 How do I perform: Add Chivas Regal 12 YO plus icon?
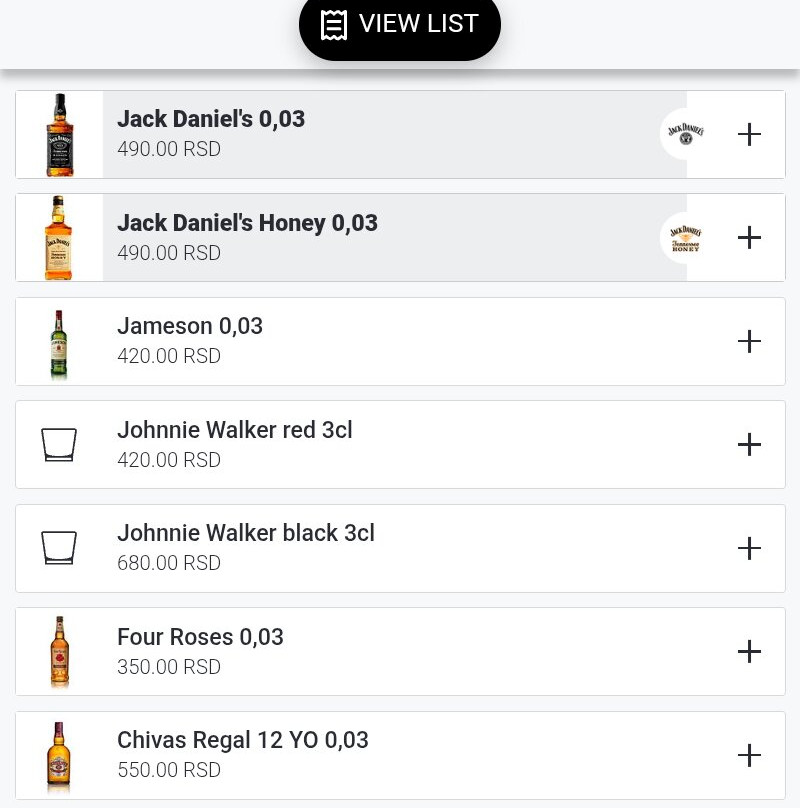point(749,756)
